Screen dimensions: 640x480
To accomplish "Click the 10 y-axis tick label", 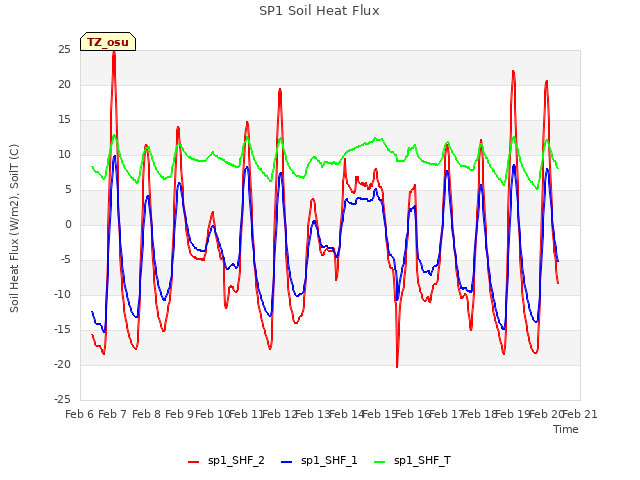I will pos(64,155).
